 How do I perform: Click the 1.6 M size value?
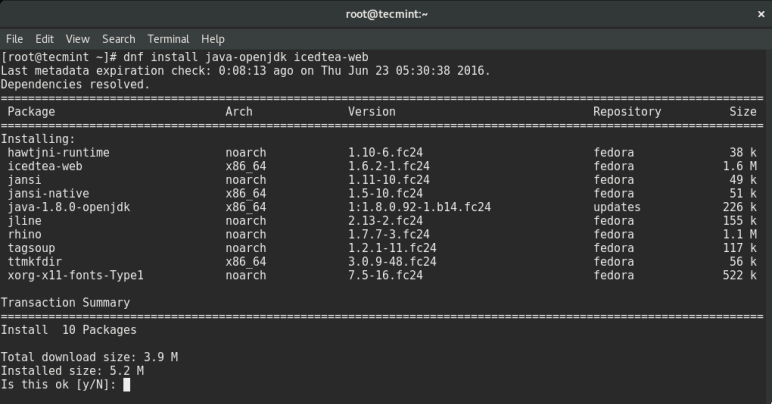pos(740,166)
